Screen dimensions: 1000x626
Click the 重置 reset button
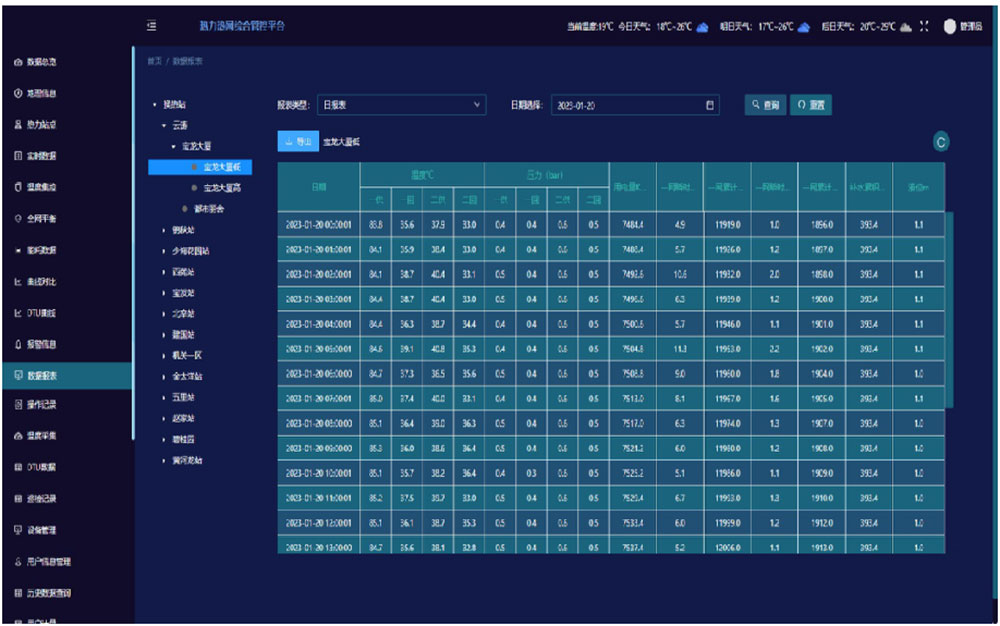pyautogui.click(x=811, y=105)
